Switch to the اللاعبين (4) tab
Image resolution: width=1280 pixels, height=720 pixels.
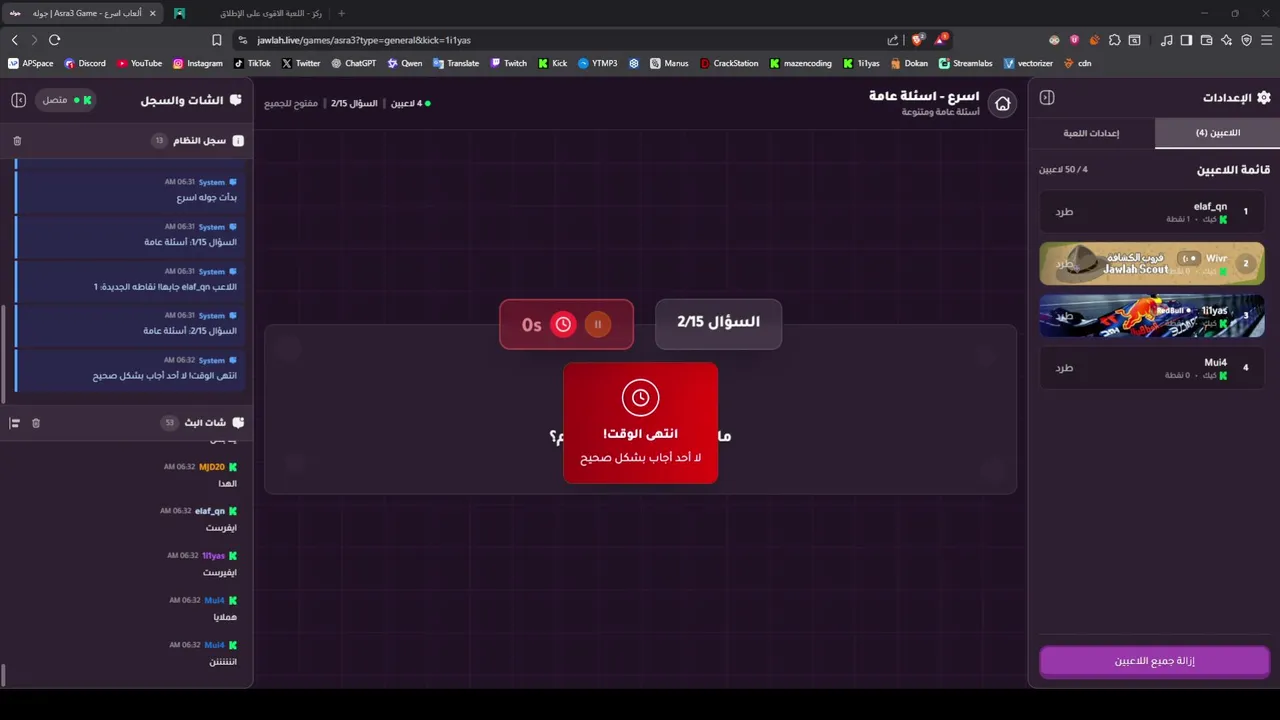point(1217,133)
